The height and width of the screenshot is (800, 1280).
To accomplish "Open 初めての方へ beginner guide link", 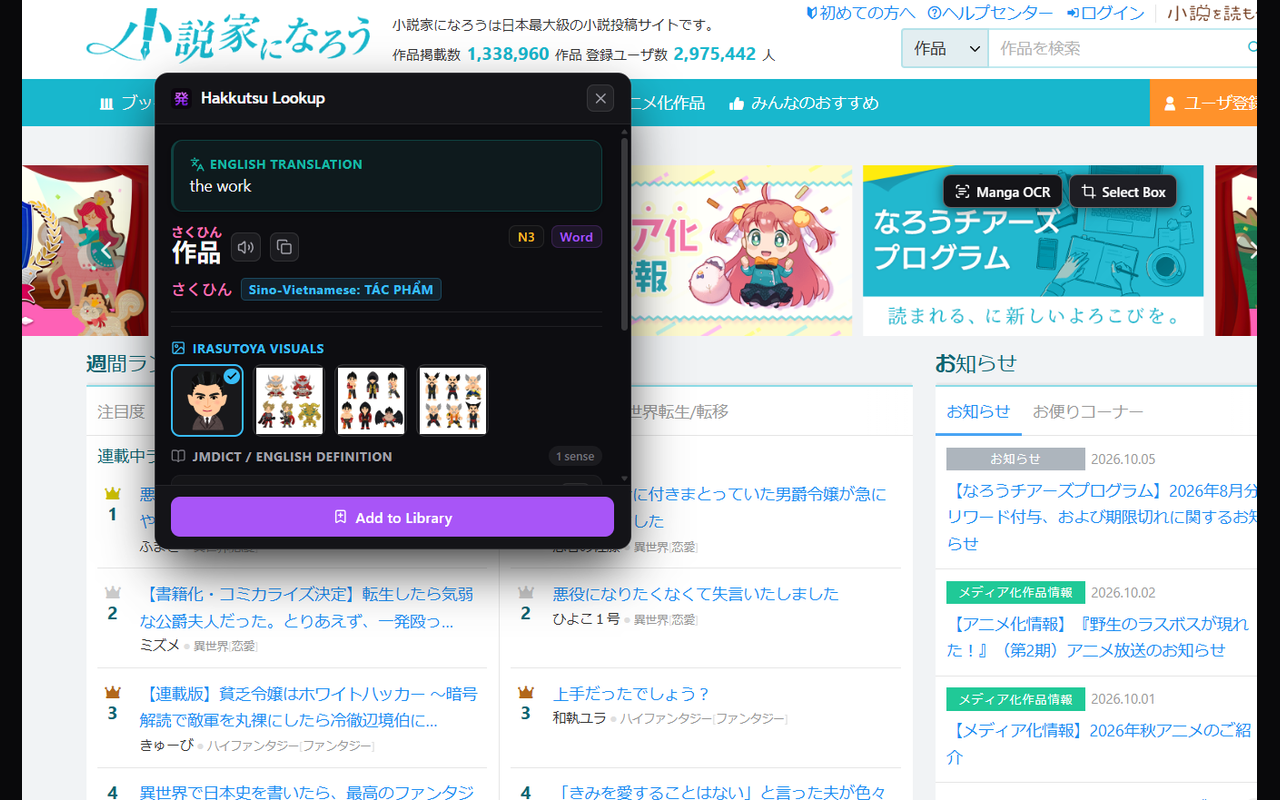I will point(861,13).
